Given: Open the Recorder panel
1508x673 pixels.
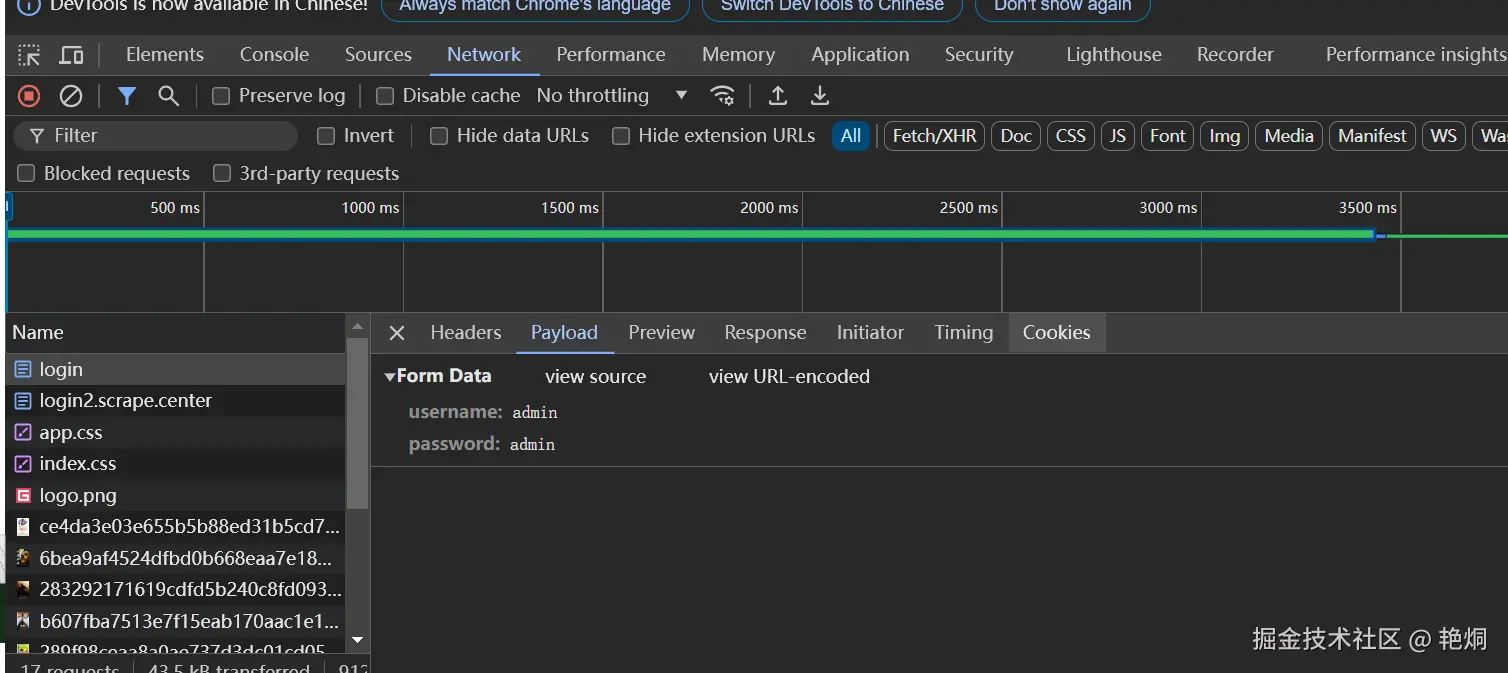Looking at the screenshot, I should click(x=1235, y=55).
